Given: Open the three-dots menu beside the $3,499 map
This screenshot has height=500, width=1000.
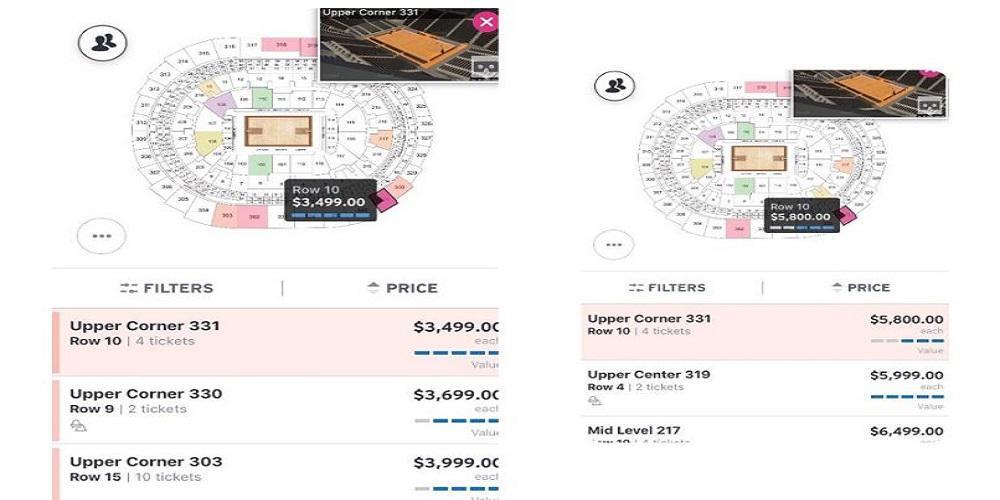Looking at the screenshot, I should 102,237.
